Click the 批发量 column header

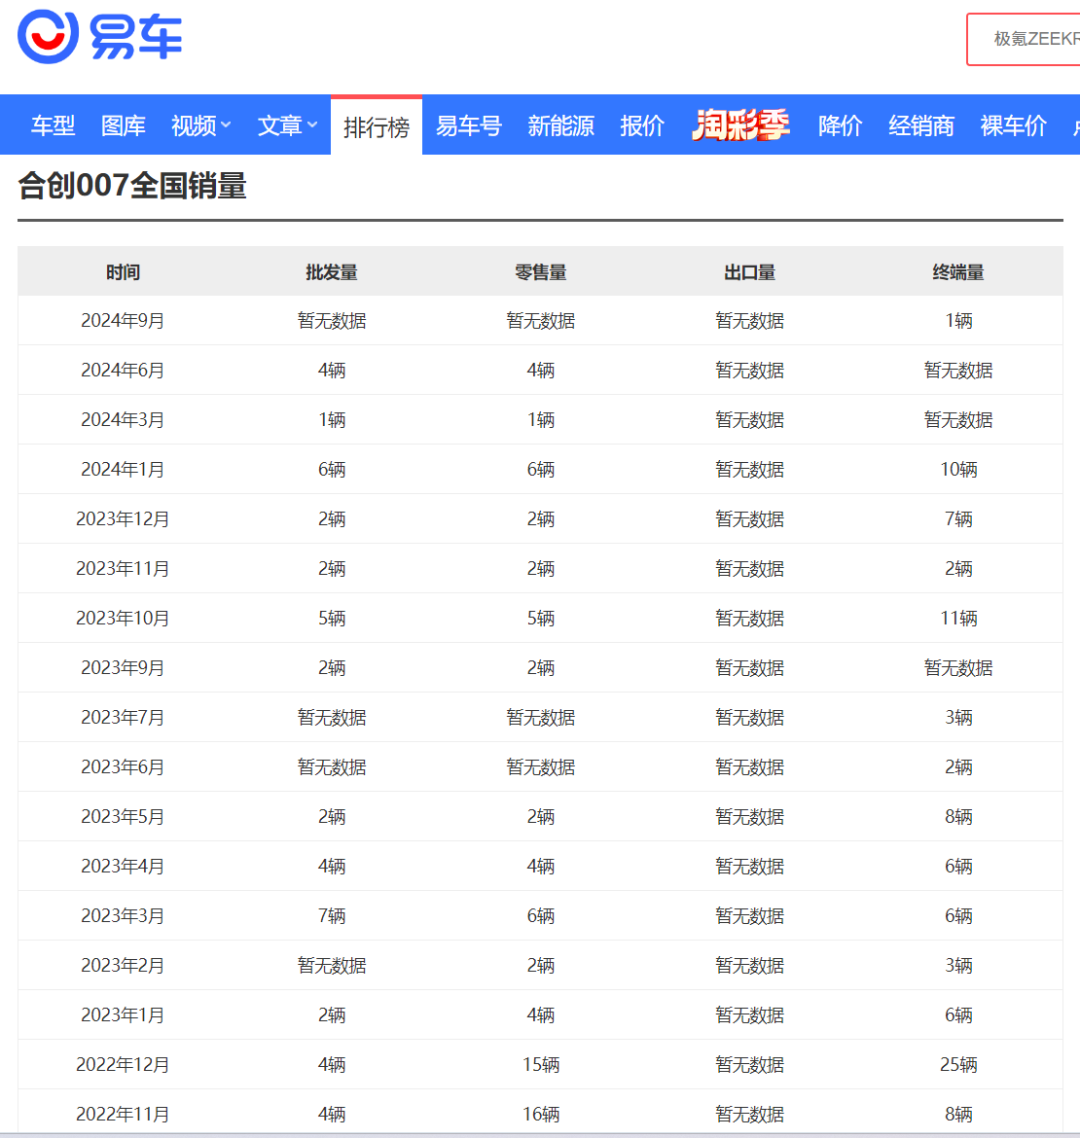pos(332,272)
